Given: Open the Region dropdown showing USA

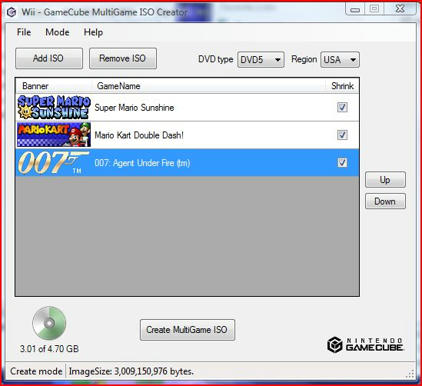Looking at the screenshot, I should (x=340, y=60).
